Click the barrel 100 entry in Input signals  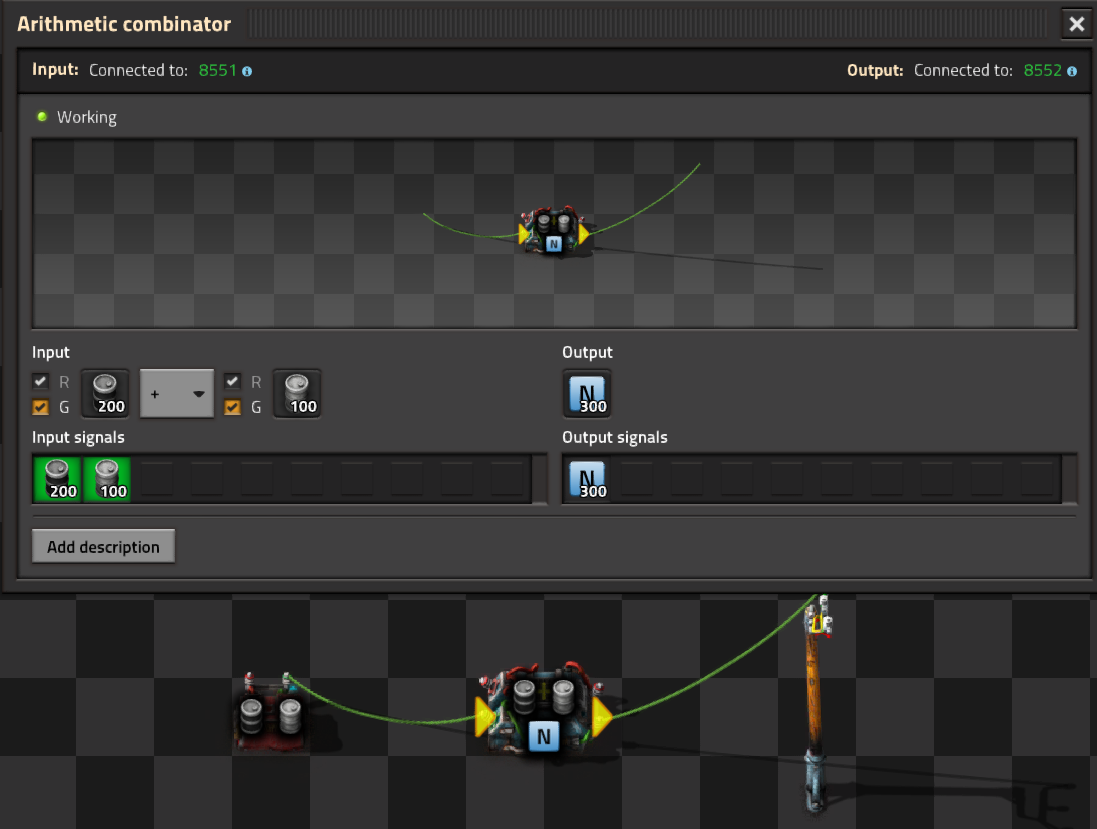[107, 479]
